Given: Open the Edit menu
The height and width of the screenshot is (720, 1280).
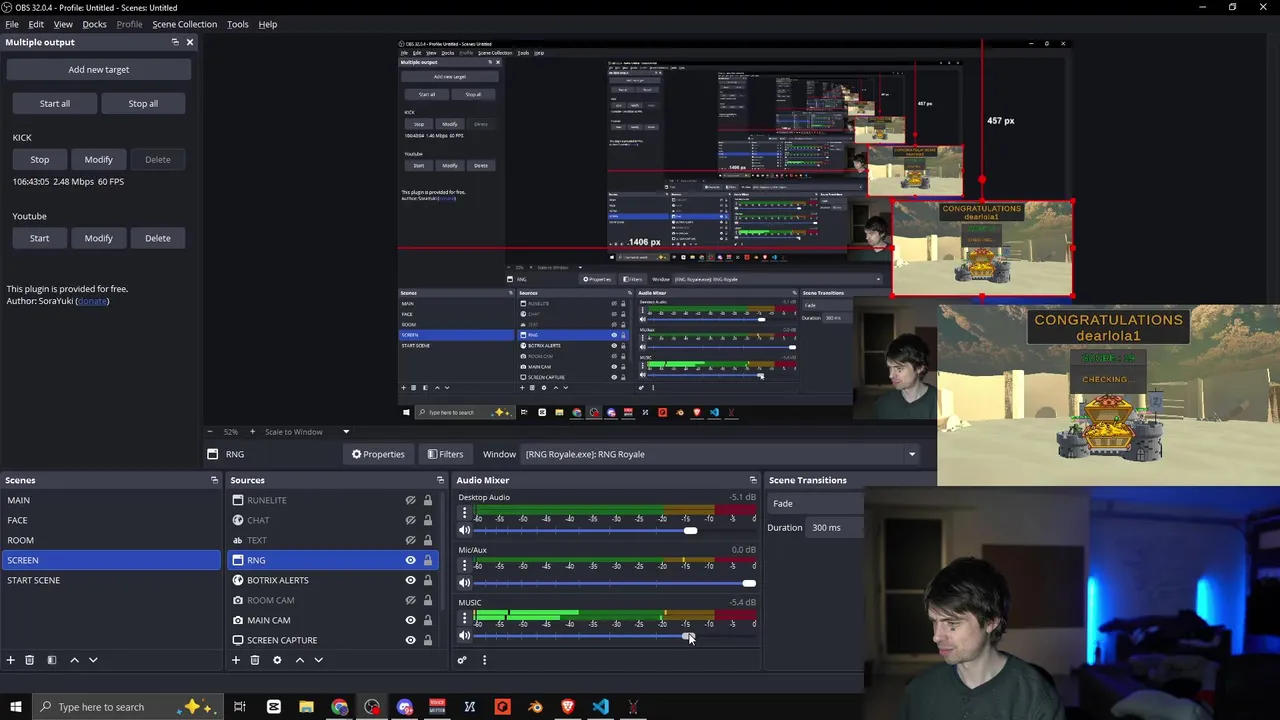Looking at the screenshot, I should [x=36, y=24].
